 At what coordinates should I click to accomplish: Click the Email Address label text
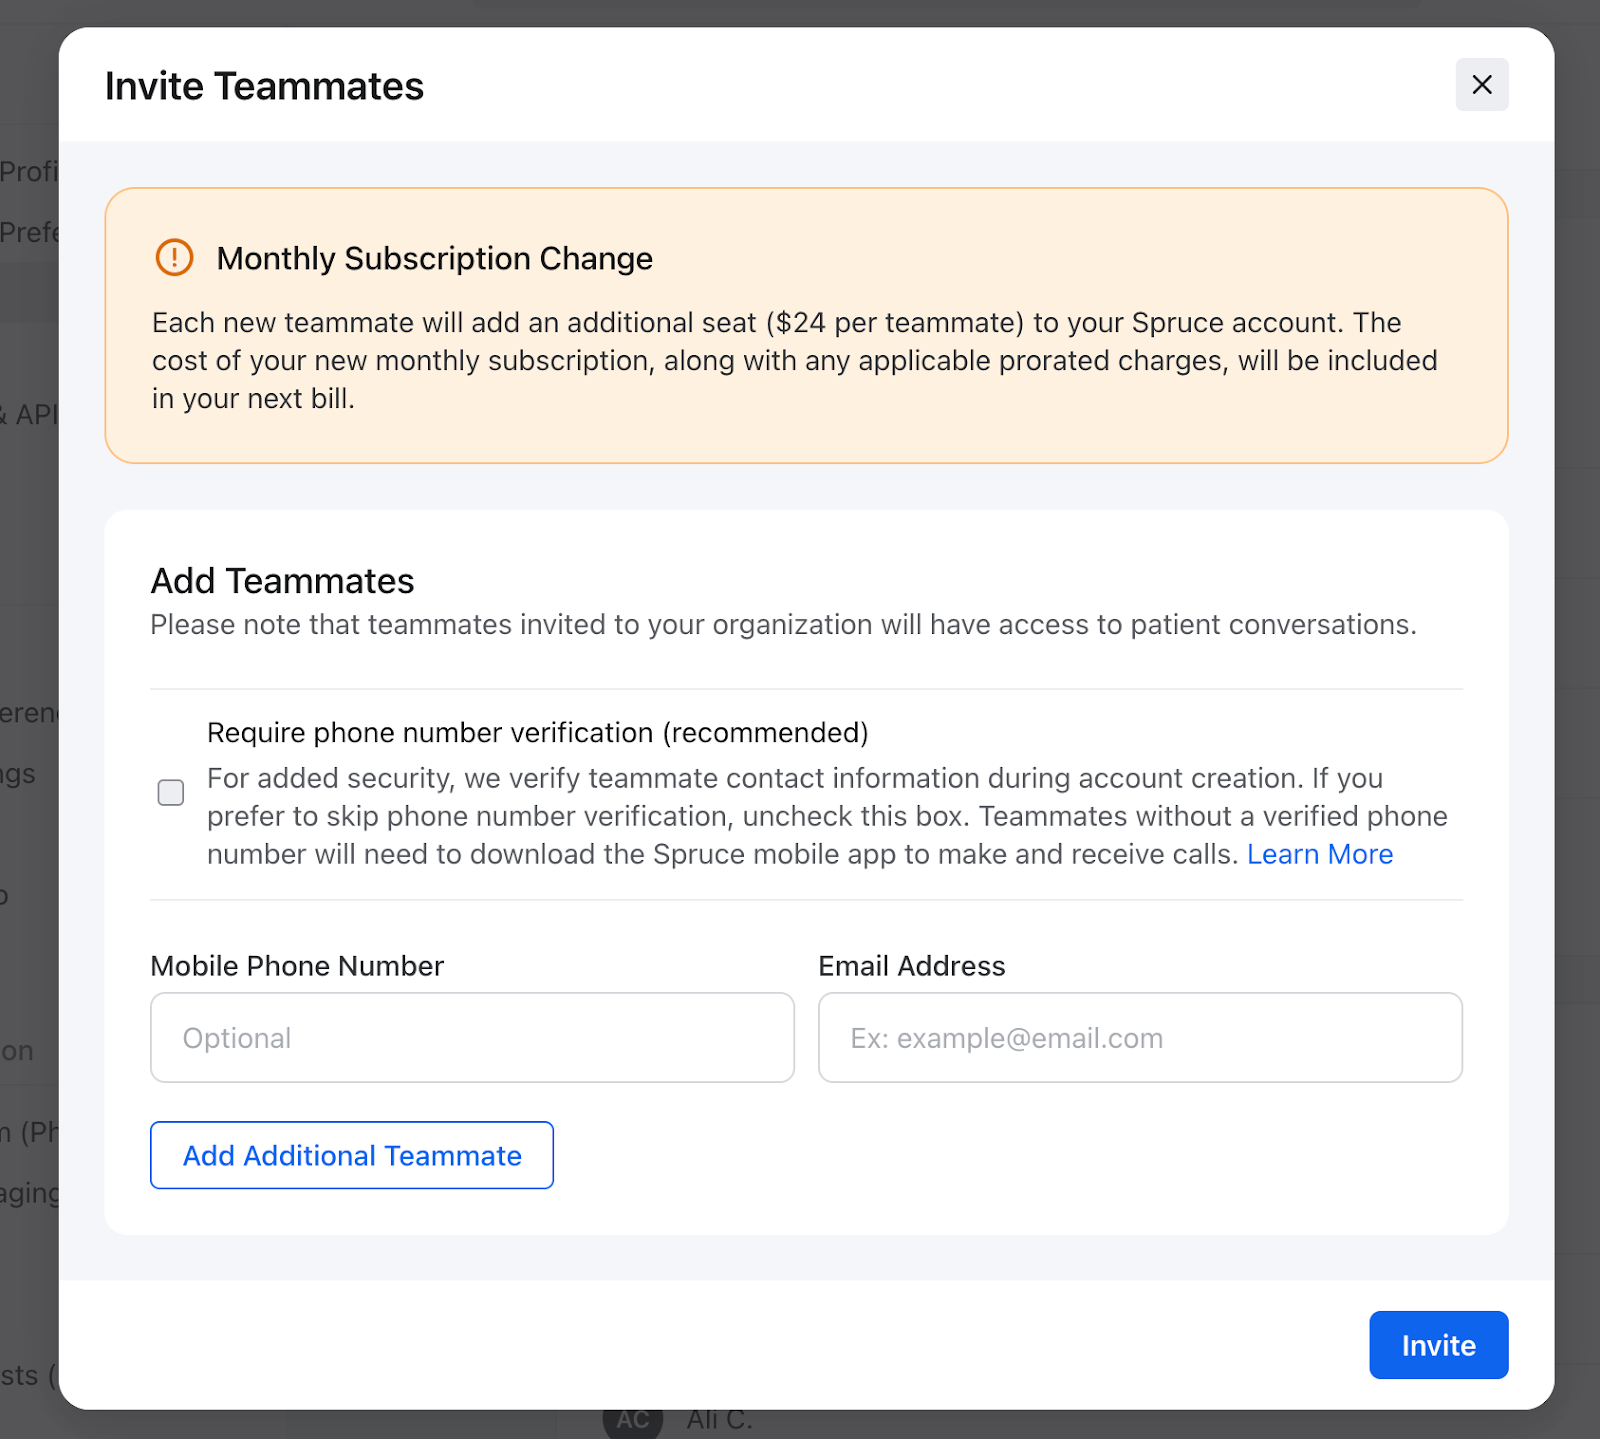pyautogui.click(x=911, y=966)
